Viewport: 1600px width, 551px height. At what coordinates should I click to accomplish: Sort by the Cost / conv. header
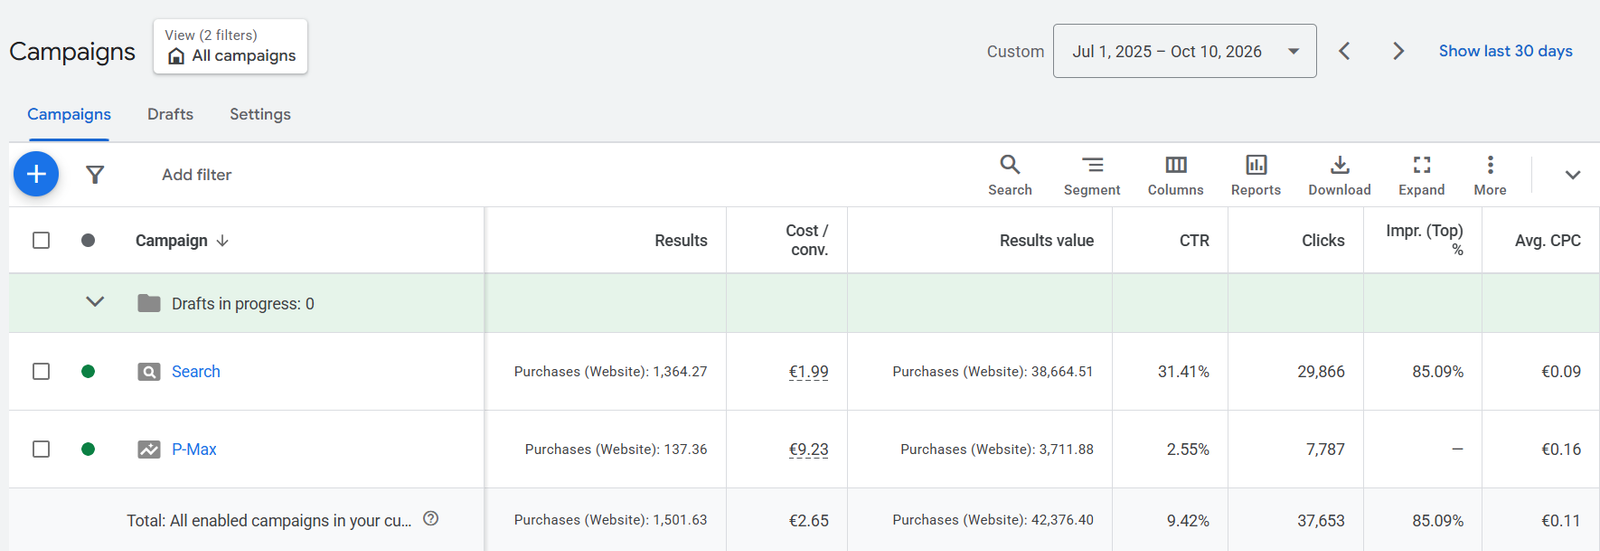point(807,240)
